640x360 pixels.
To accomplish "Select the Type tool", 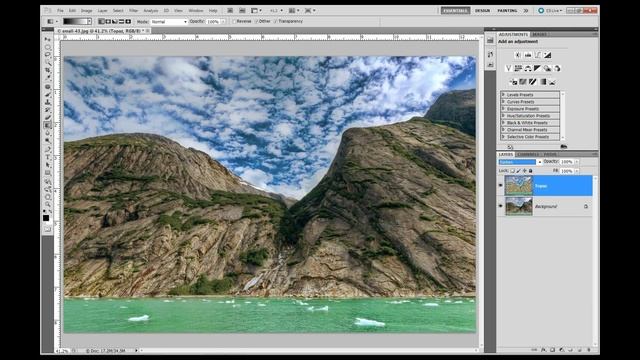I will pos(48,157).
